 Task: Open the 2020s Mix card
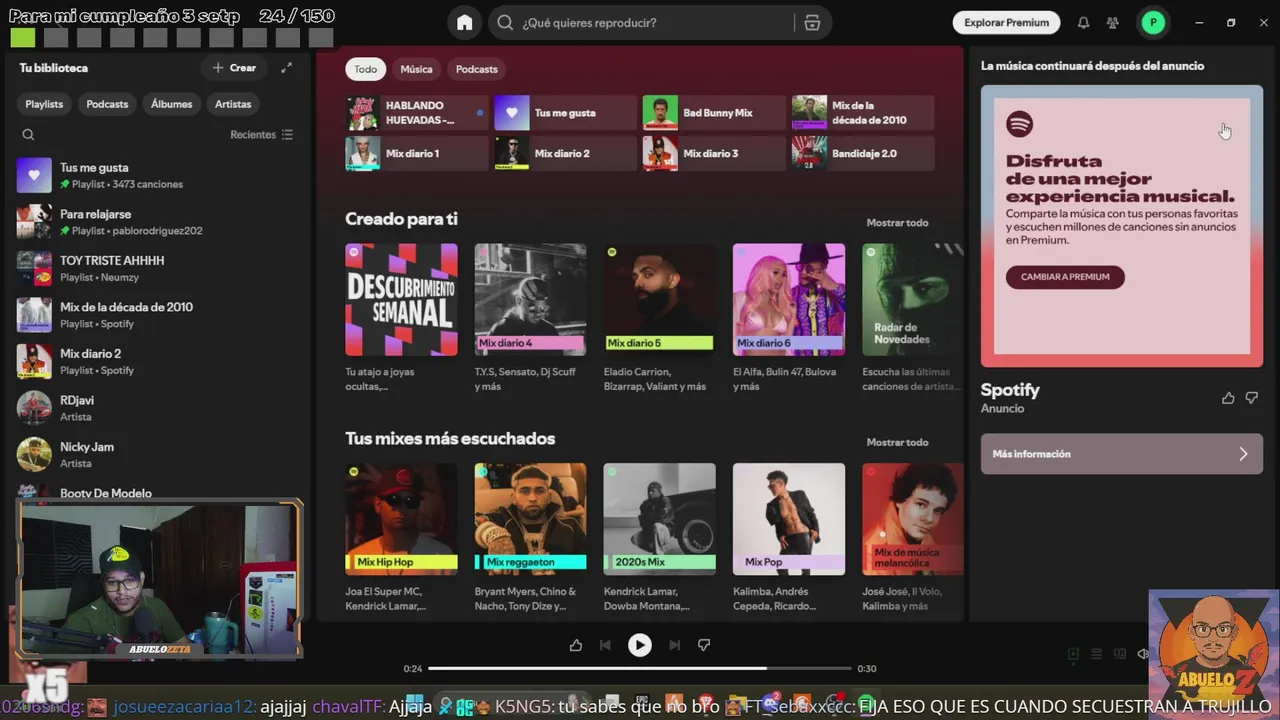tap(659, 538)
